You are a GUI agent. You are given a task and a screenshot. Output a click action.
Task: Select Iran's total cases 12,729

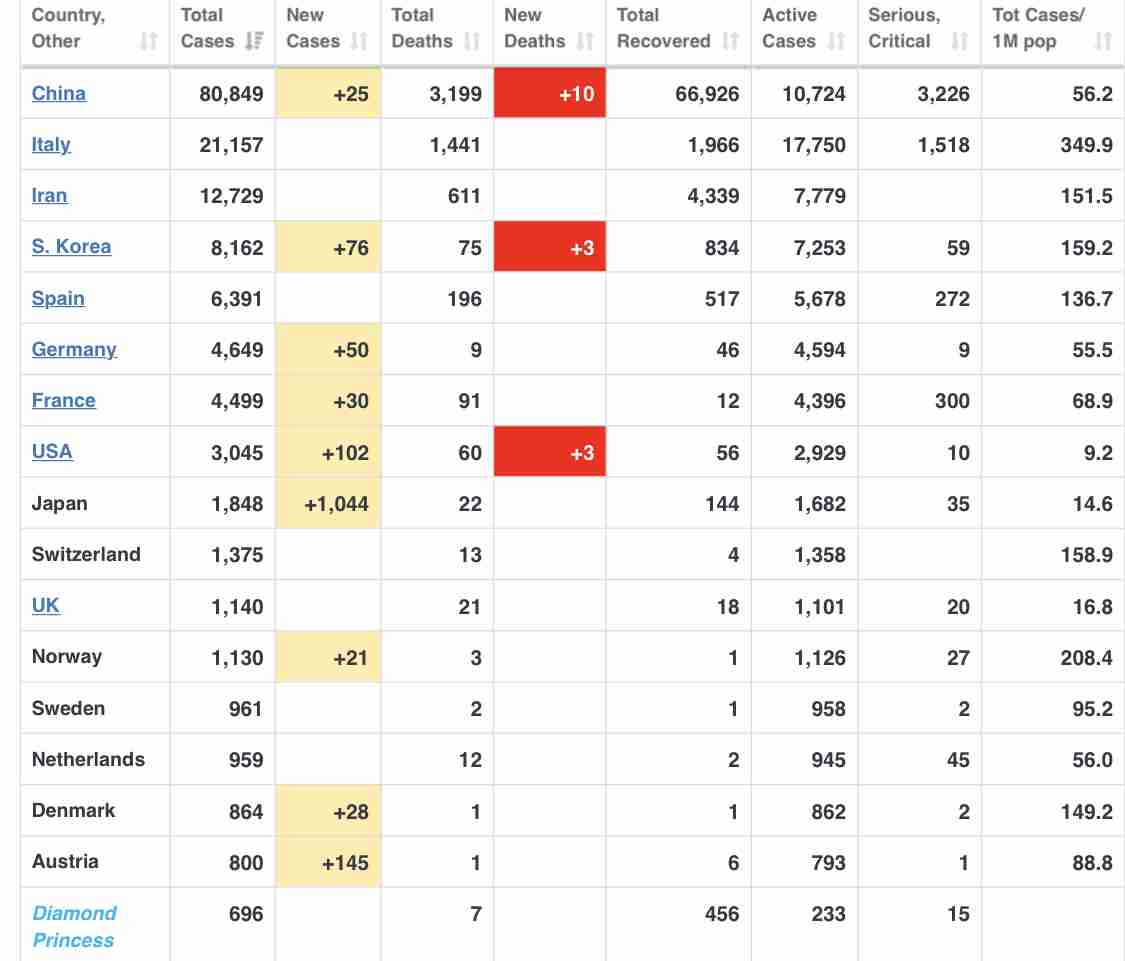click(231, 196)
